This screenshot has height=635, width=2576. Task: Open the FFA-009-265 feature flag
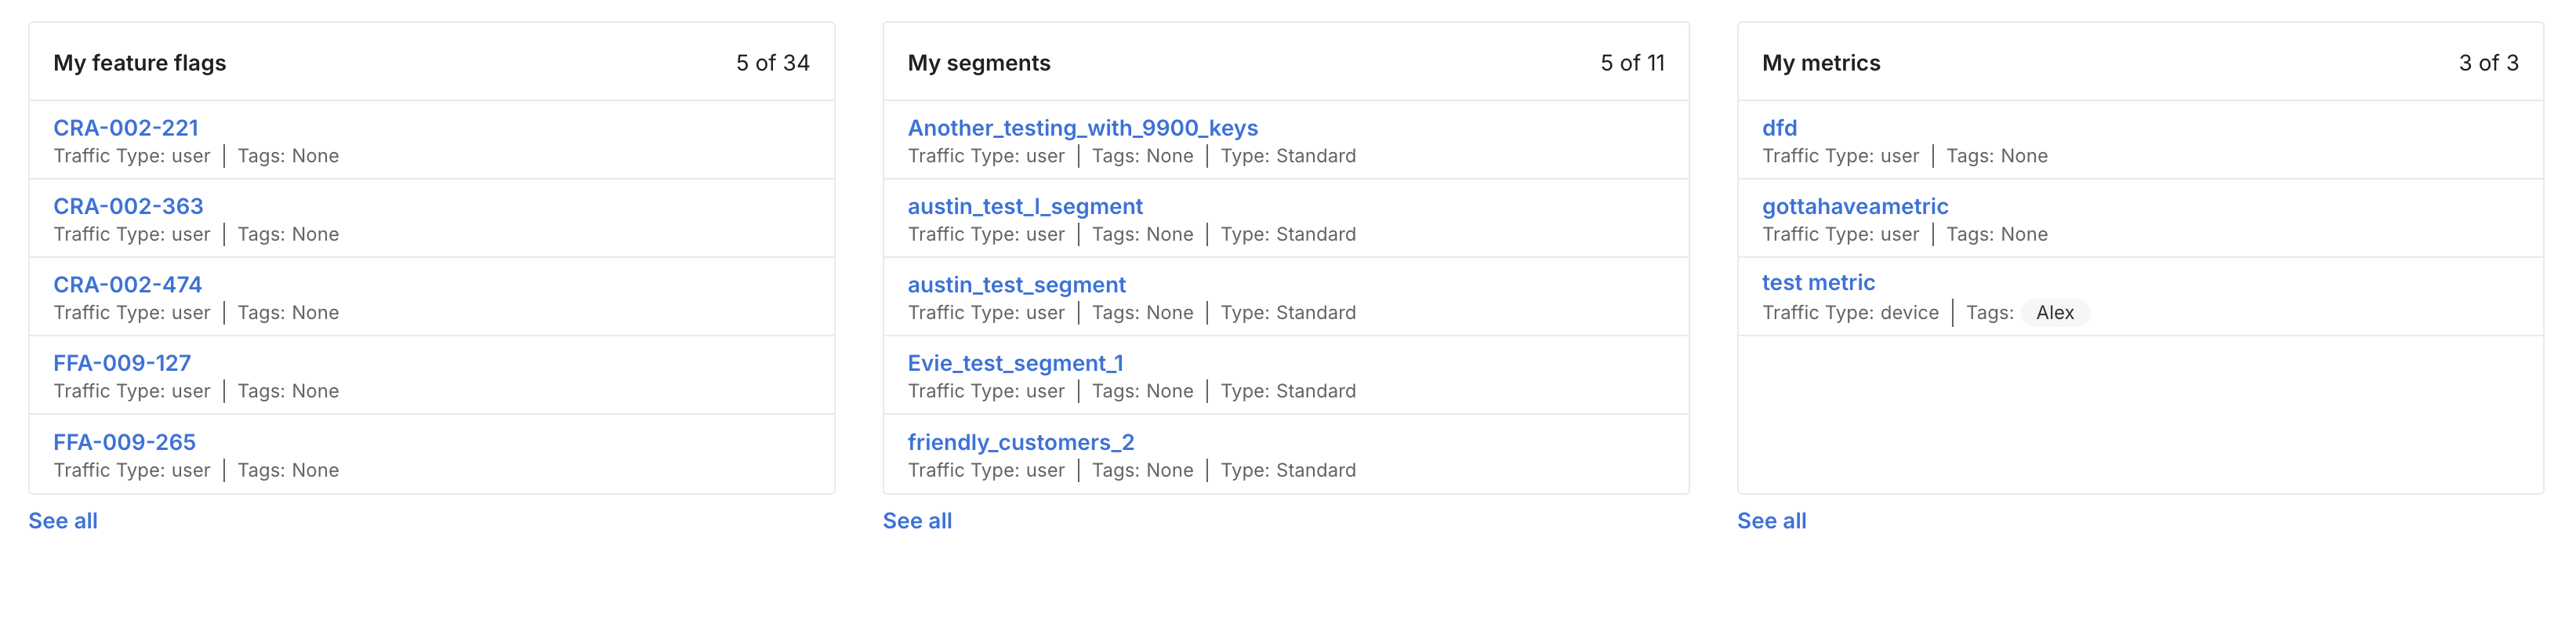(124, 442)
